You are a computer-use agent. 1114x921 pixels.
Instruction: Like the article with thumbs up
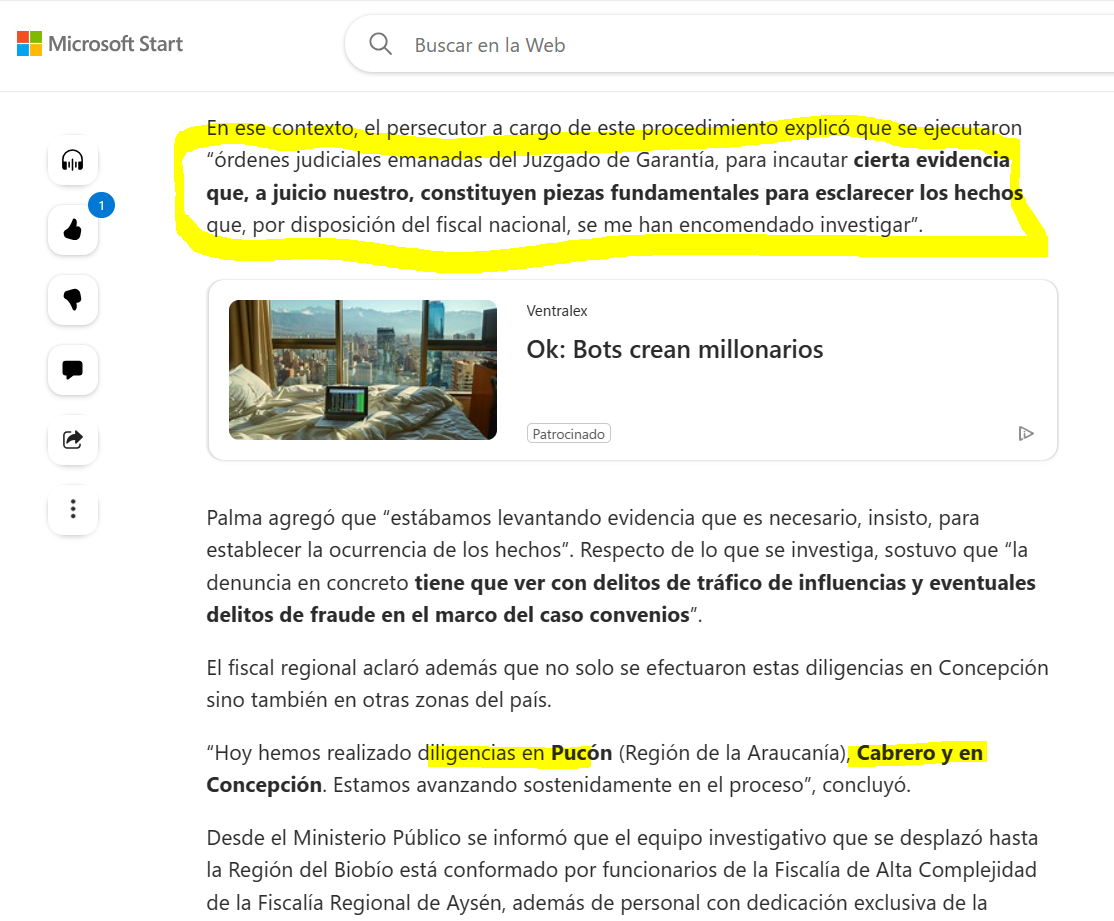(72, 230)
